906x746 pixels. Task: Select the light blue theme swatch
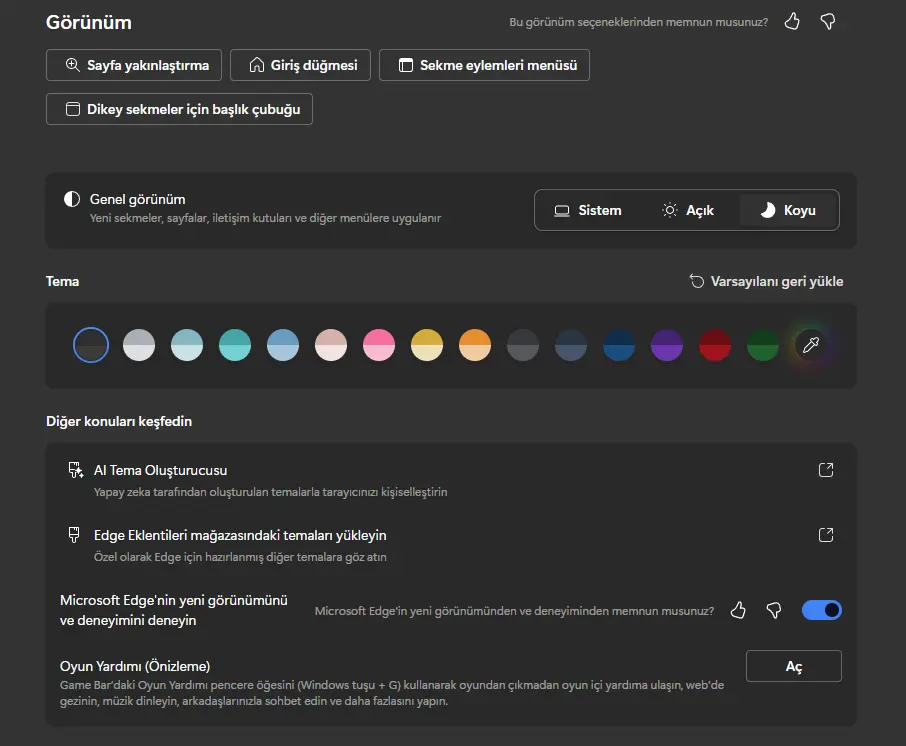click(x=283, y=345)
